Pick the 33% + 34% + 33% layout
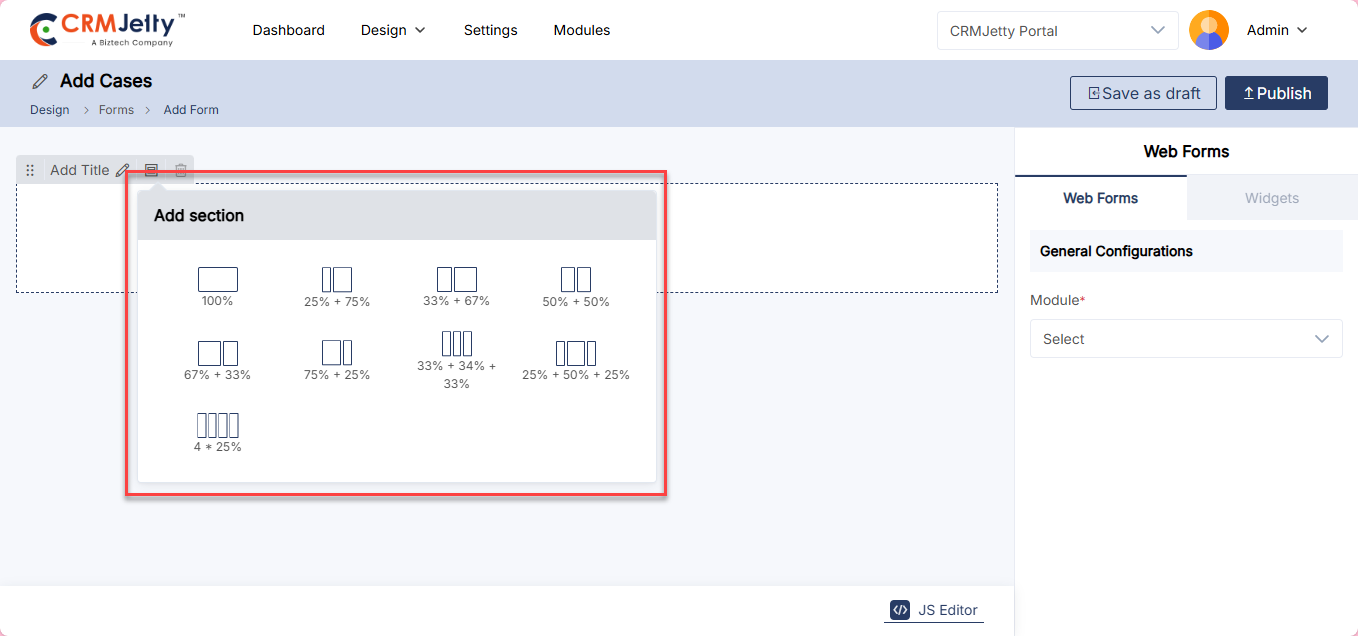The image size is (1358, 636). pyautogui.click(x=456, y=344)
